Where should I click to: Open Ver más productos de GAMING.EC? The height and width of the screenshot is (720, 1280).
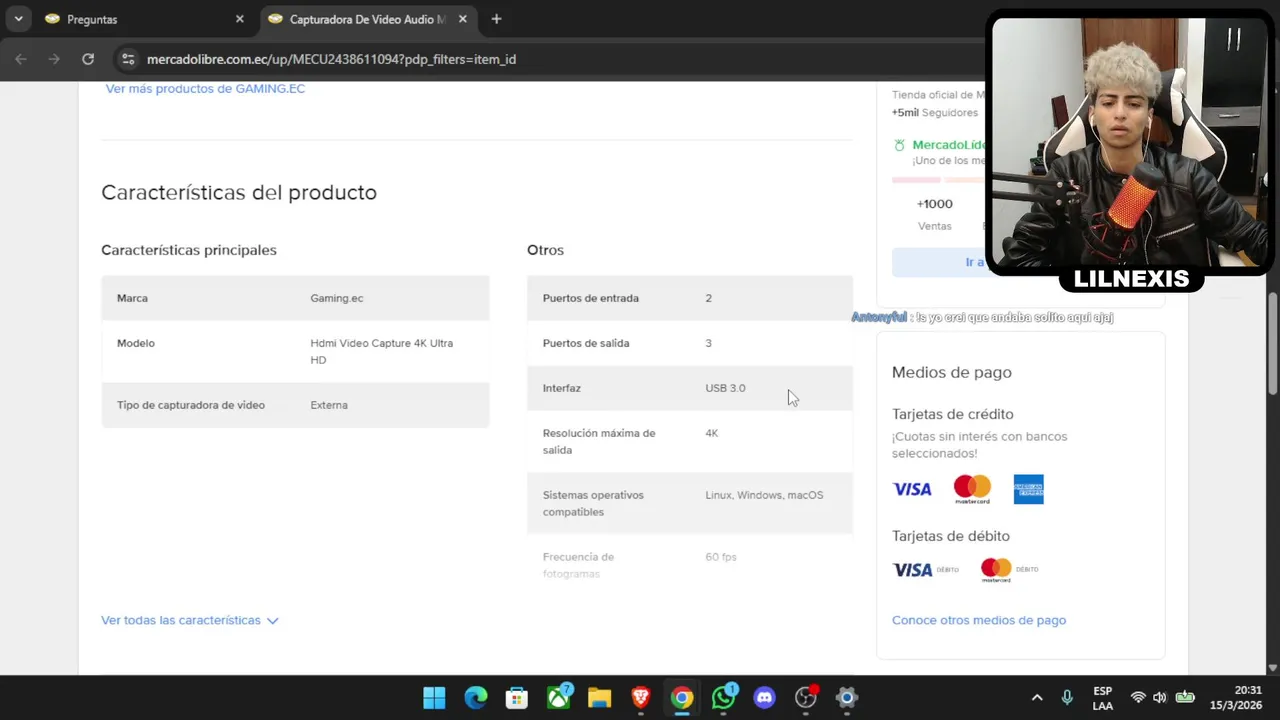point(205,88)
